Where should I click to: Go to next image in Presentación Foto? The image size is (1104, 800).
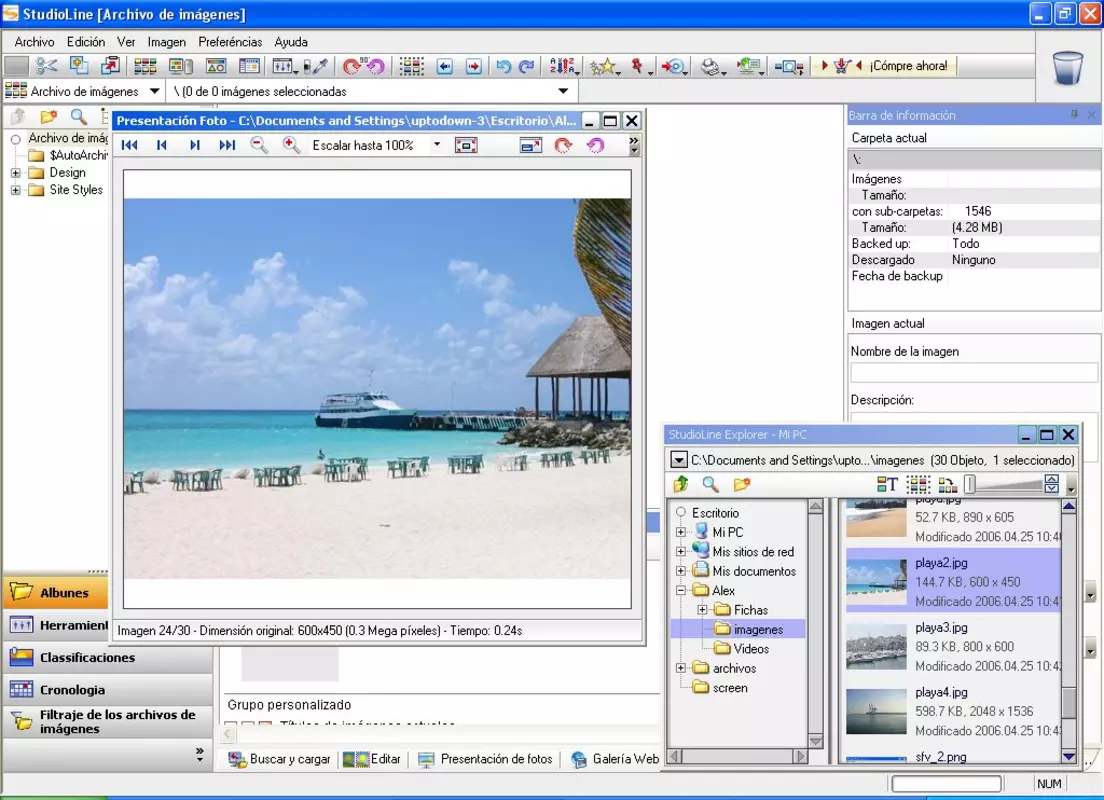(x=194, y=145)
